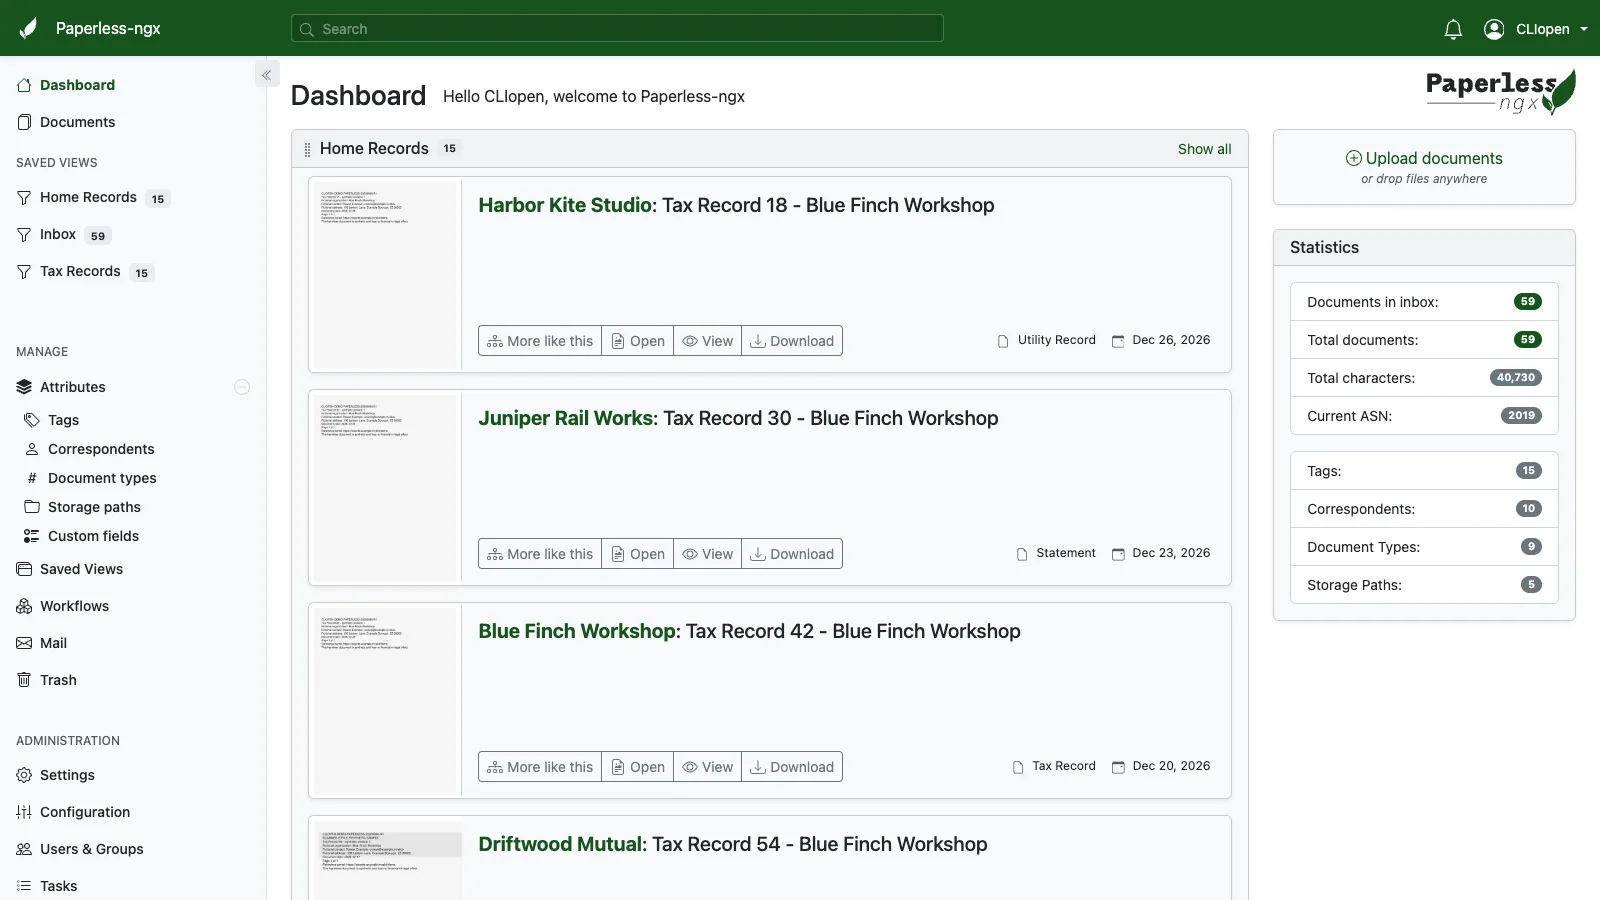Open the Tax Records saved view
Screen dimensions: 1600x900
pyautogui.click(x=80, y=272)
